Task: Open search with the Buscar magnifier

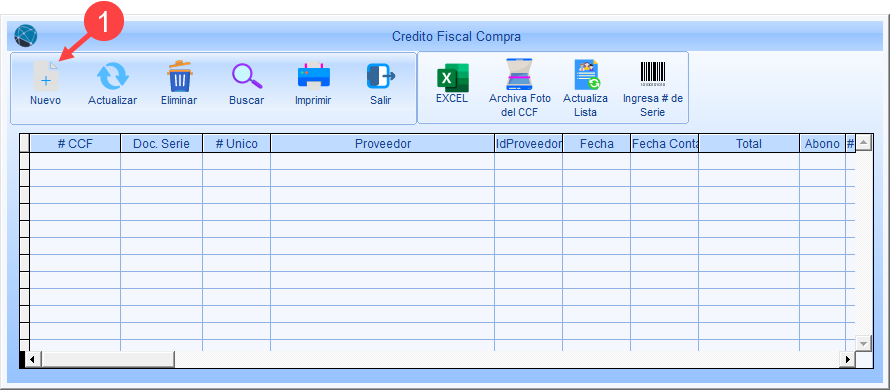Action: coord(247,76)
